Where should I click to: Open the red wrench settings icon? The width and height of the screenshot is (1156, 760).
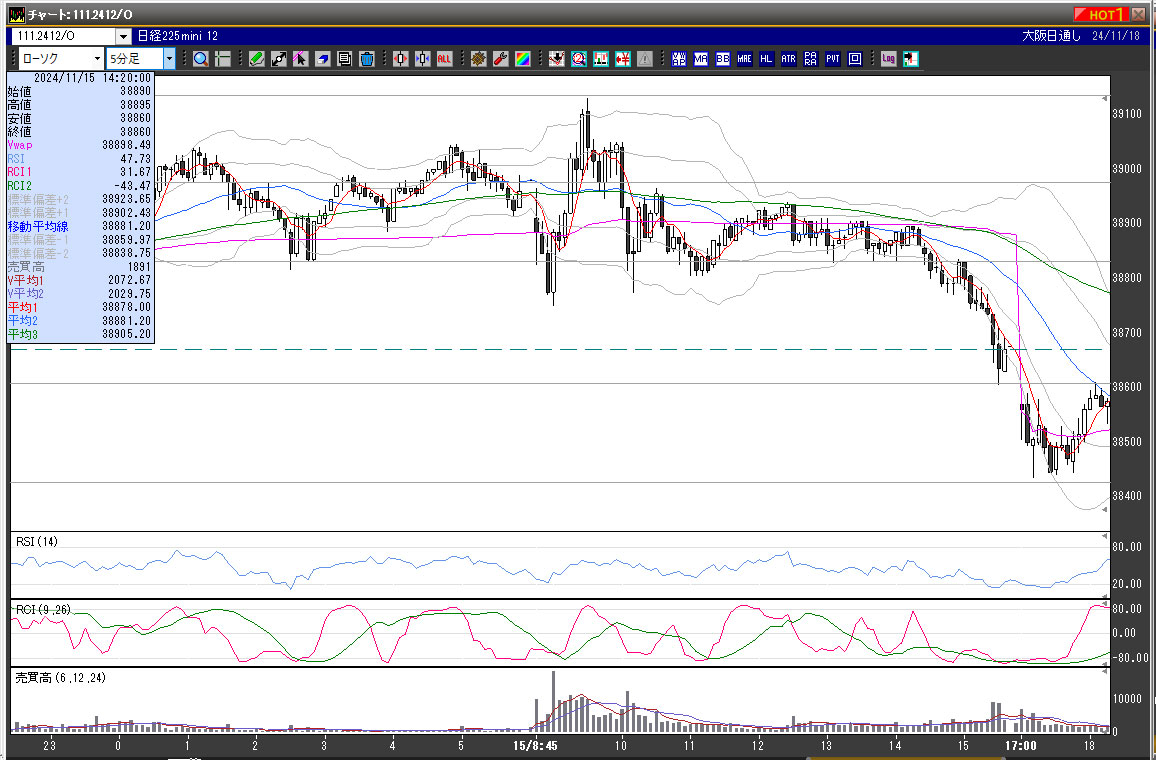[501, 59]
